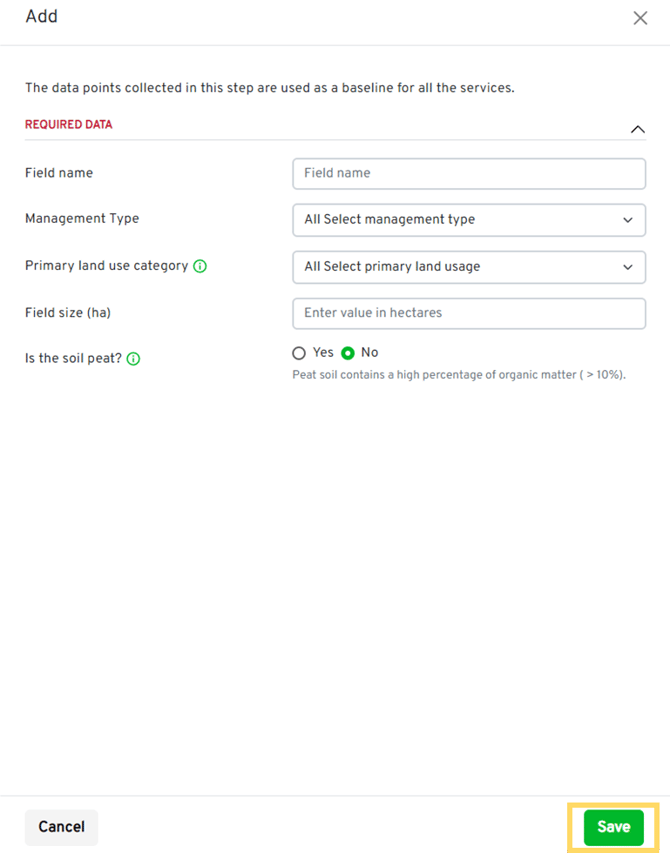670x853 pixels.
Task: Click the Cancel button
Action: [61, 827]
